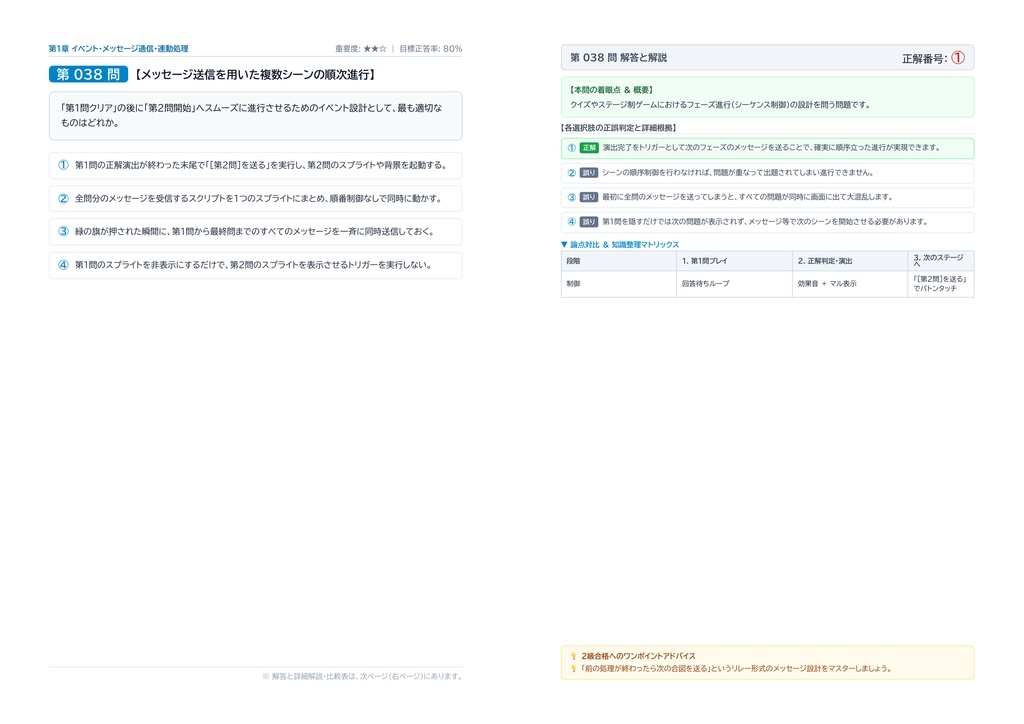This screenshot has height=724, width=1024.
Task: Click the question text box about 第1問クリア
Action: (255, 116)
